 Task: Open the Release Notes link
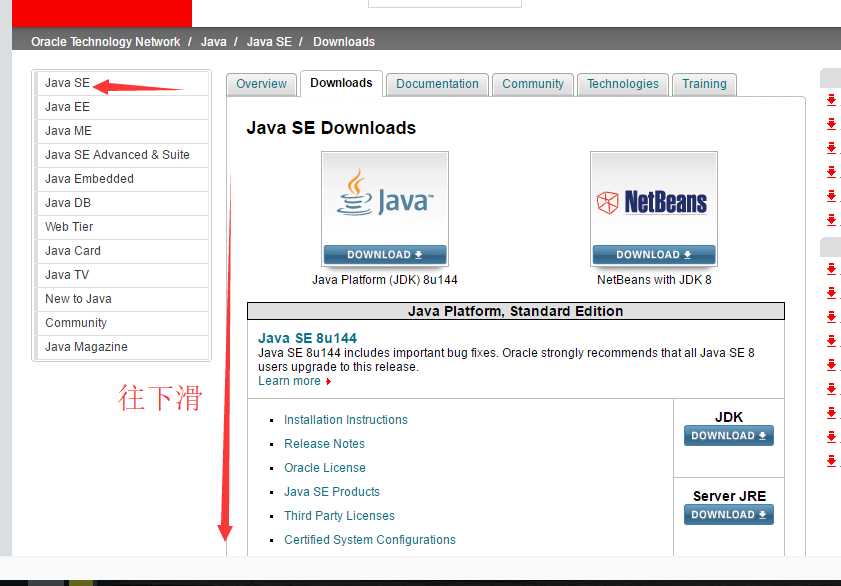tap(324, 444)
